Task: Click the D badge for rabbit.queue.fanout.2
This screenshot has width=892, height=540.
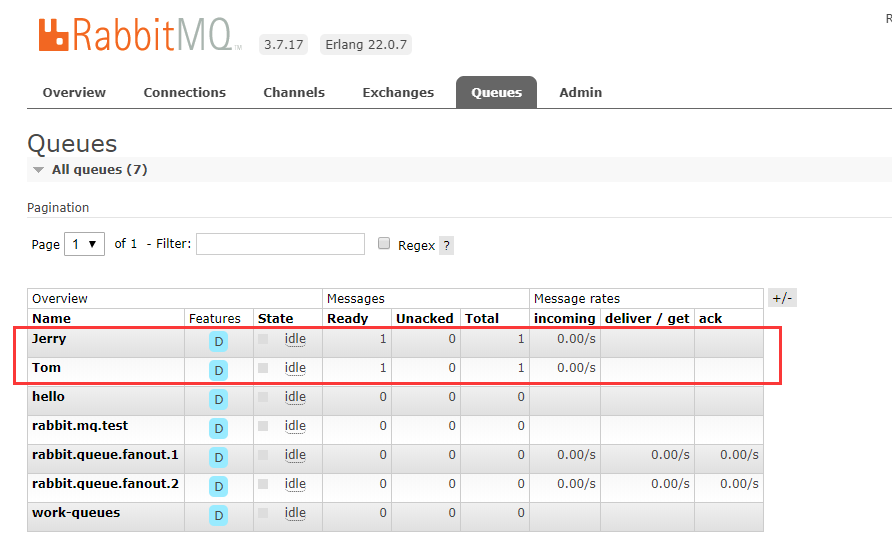Action: click(x=218, y=487)
